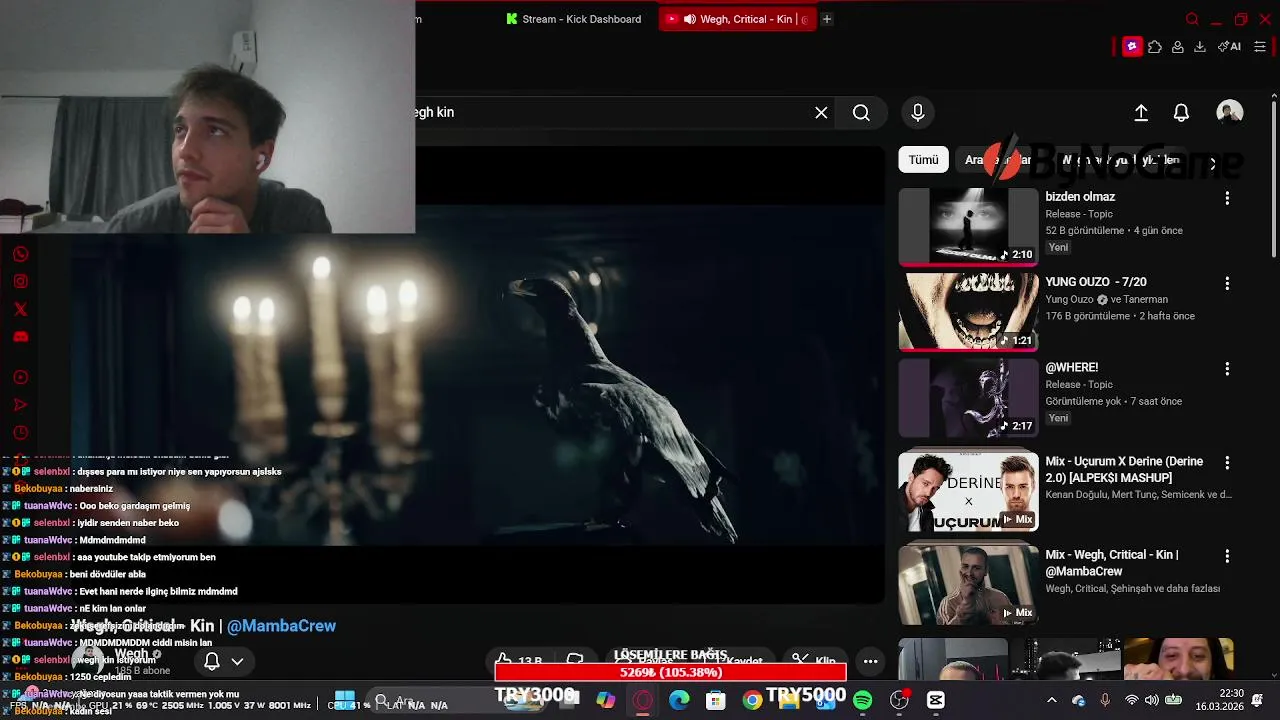Viewport: 1280px width, 720px height.
Task: Open more options for Mix - Uçurum X Derine
Action: [x=1227, y=463]
